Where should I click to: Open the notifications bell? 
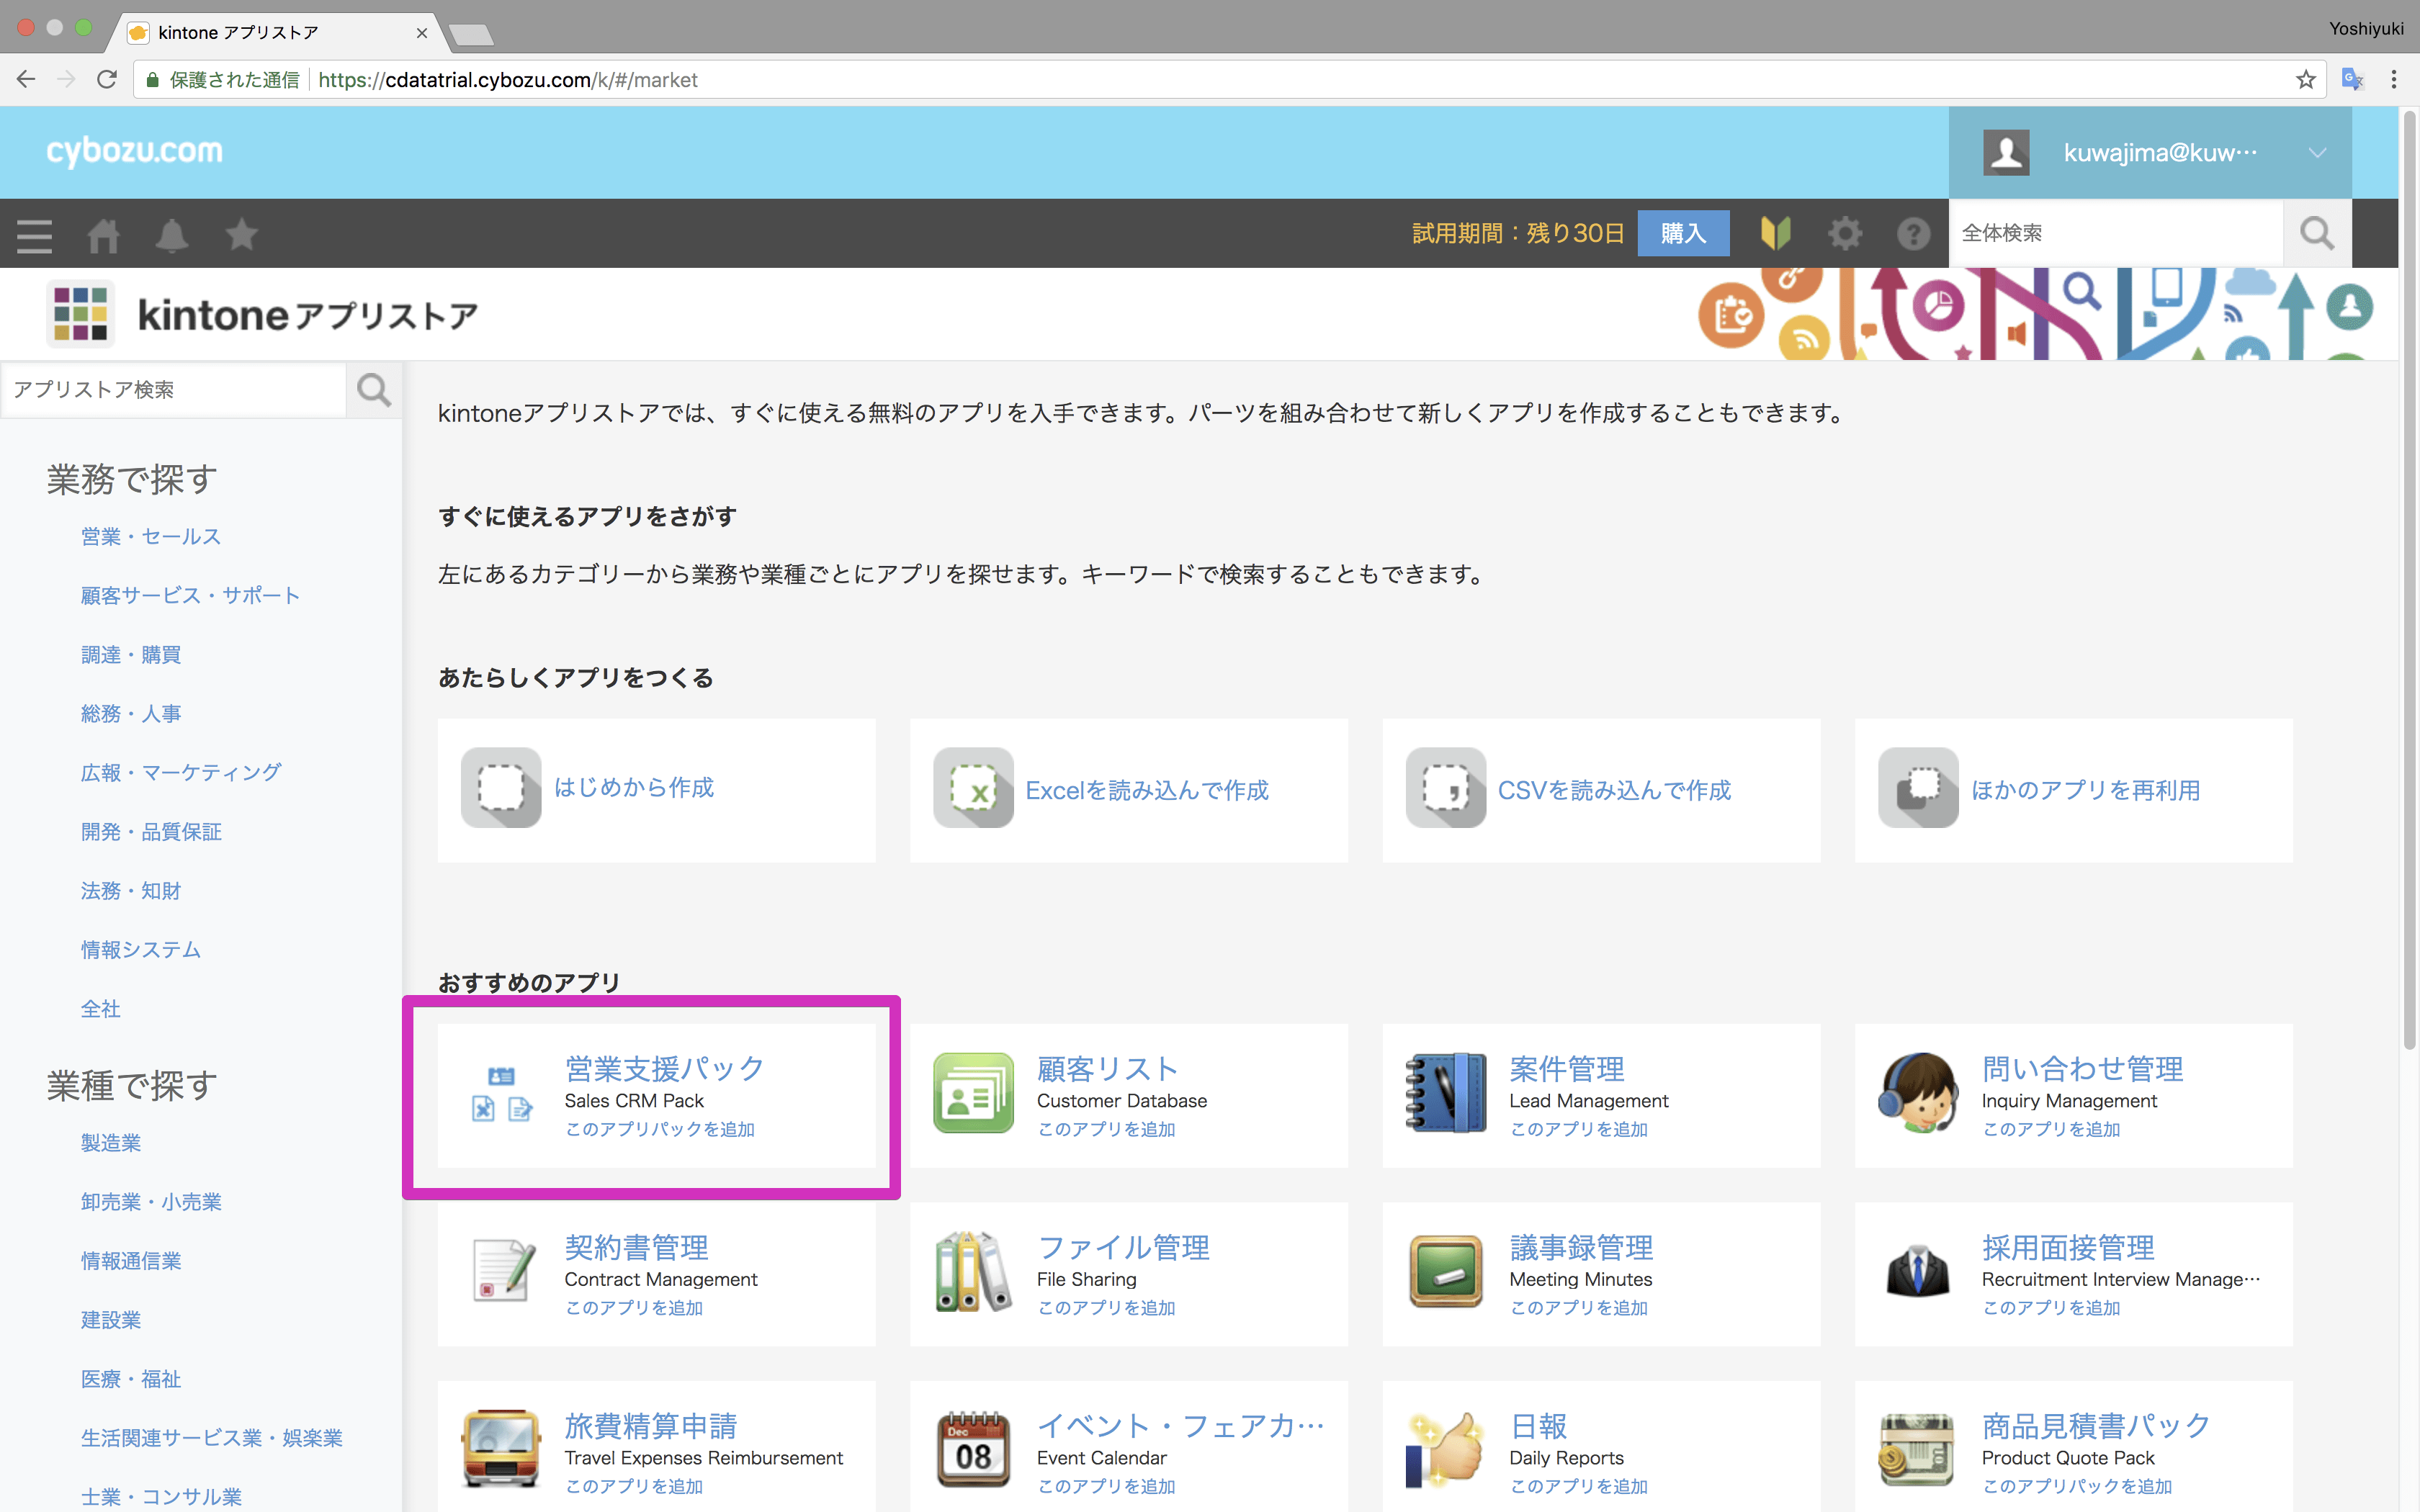point(172,235)
